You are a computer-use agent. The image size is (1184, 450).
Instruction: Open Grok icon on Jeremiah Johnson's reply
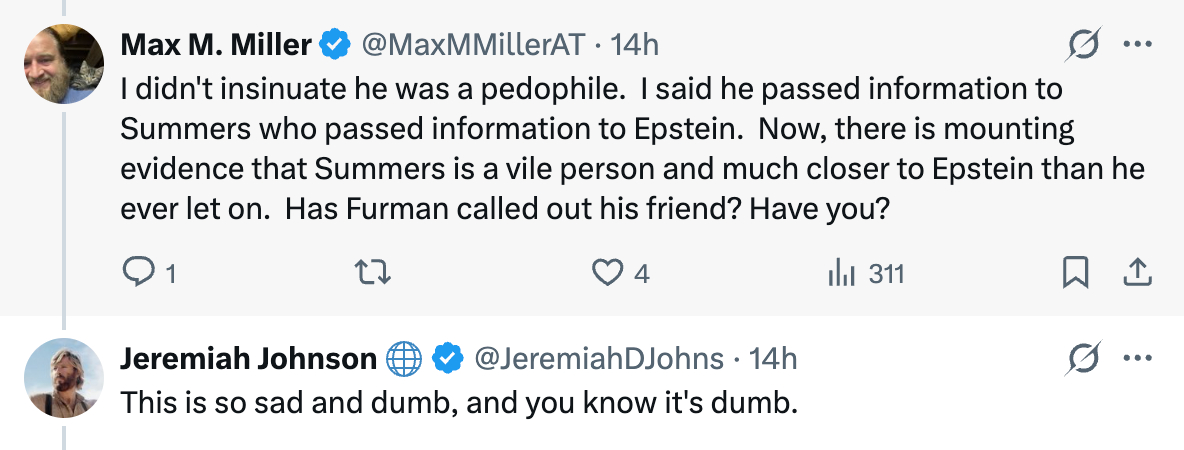click(x=1085, y=358)
